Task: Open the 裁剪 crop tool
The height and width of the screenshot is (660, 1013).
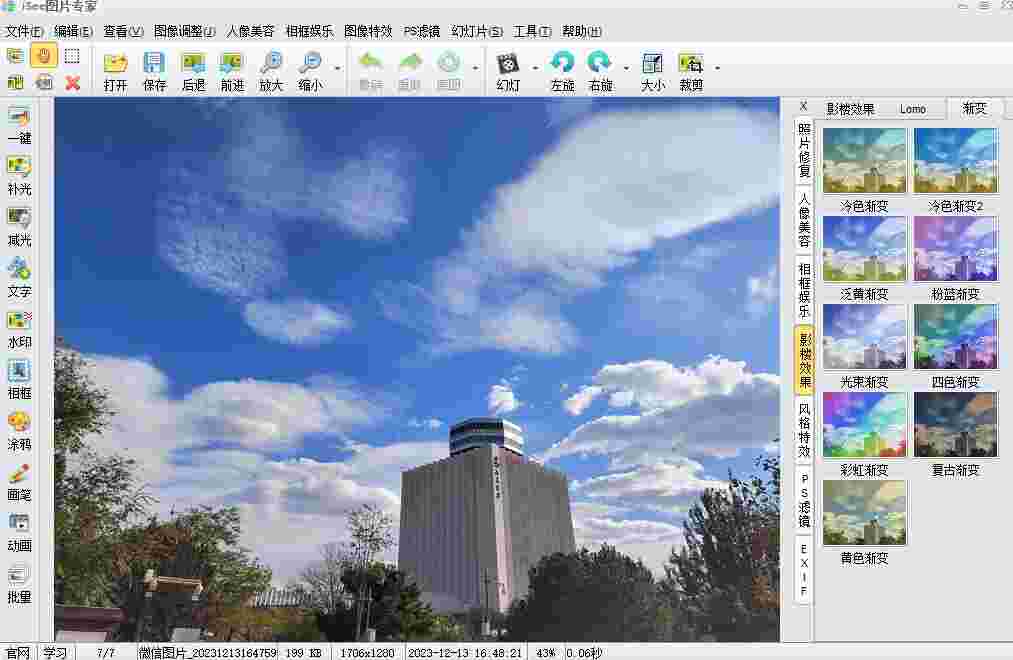Action: [694, 71]
